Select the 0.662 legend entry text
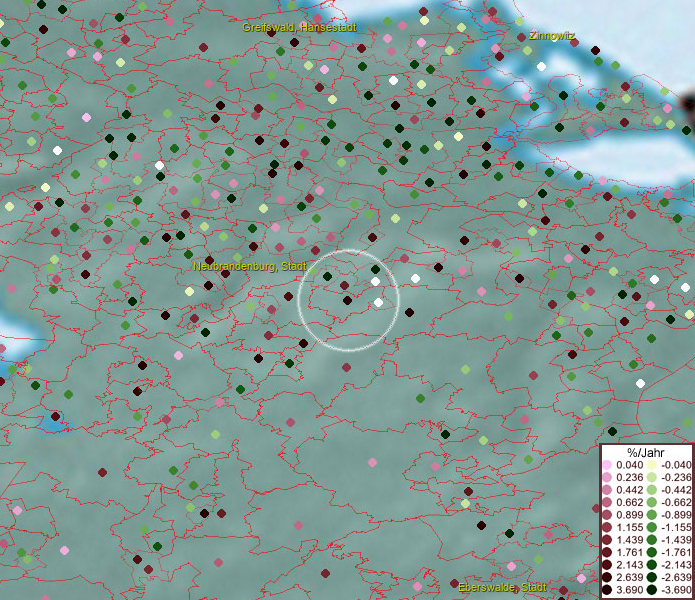 click(x=629, y=503)
